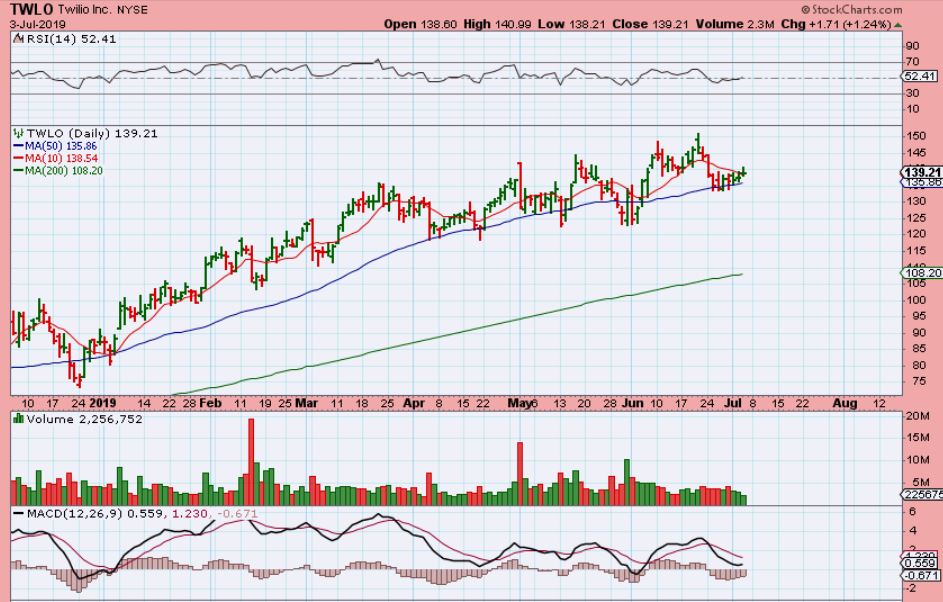Click the MACD signal value 1.230
The image size is (943, 602).
(x=190, y=514)
